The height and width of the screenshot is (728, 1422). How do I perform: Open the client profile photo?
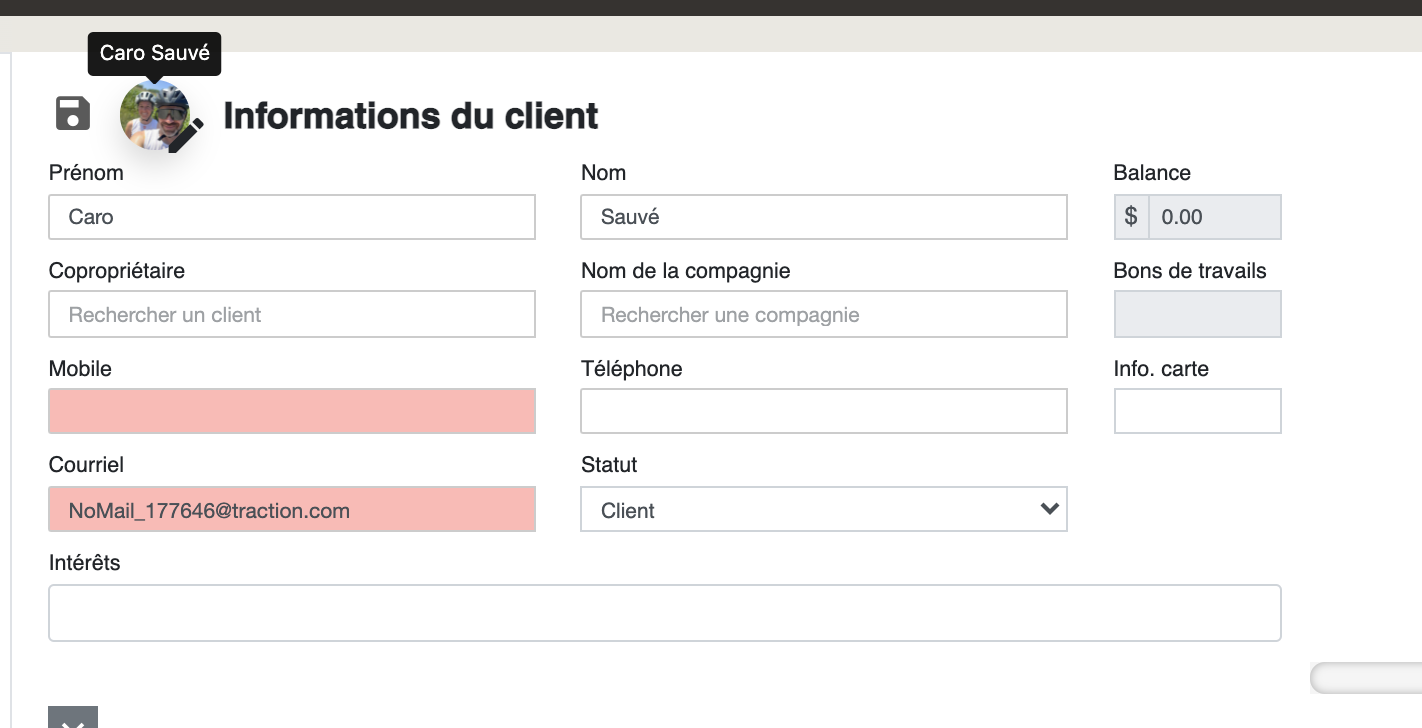(x=152, y=114)
